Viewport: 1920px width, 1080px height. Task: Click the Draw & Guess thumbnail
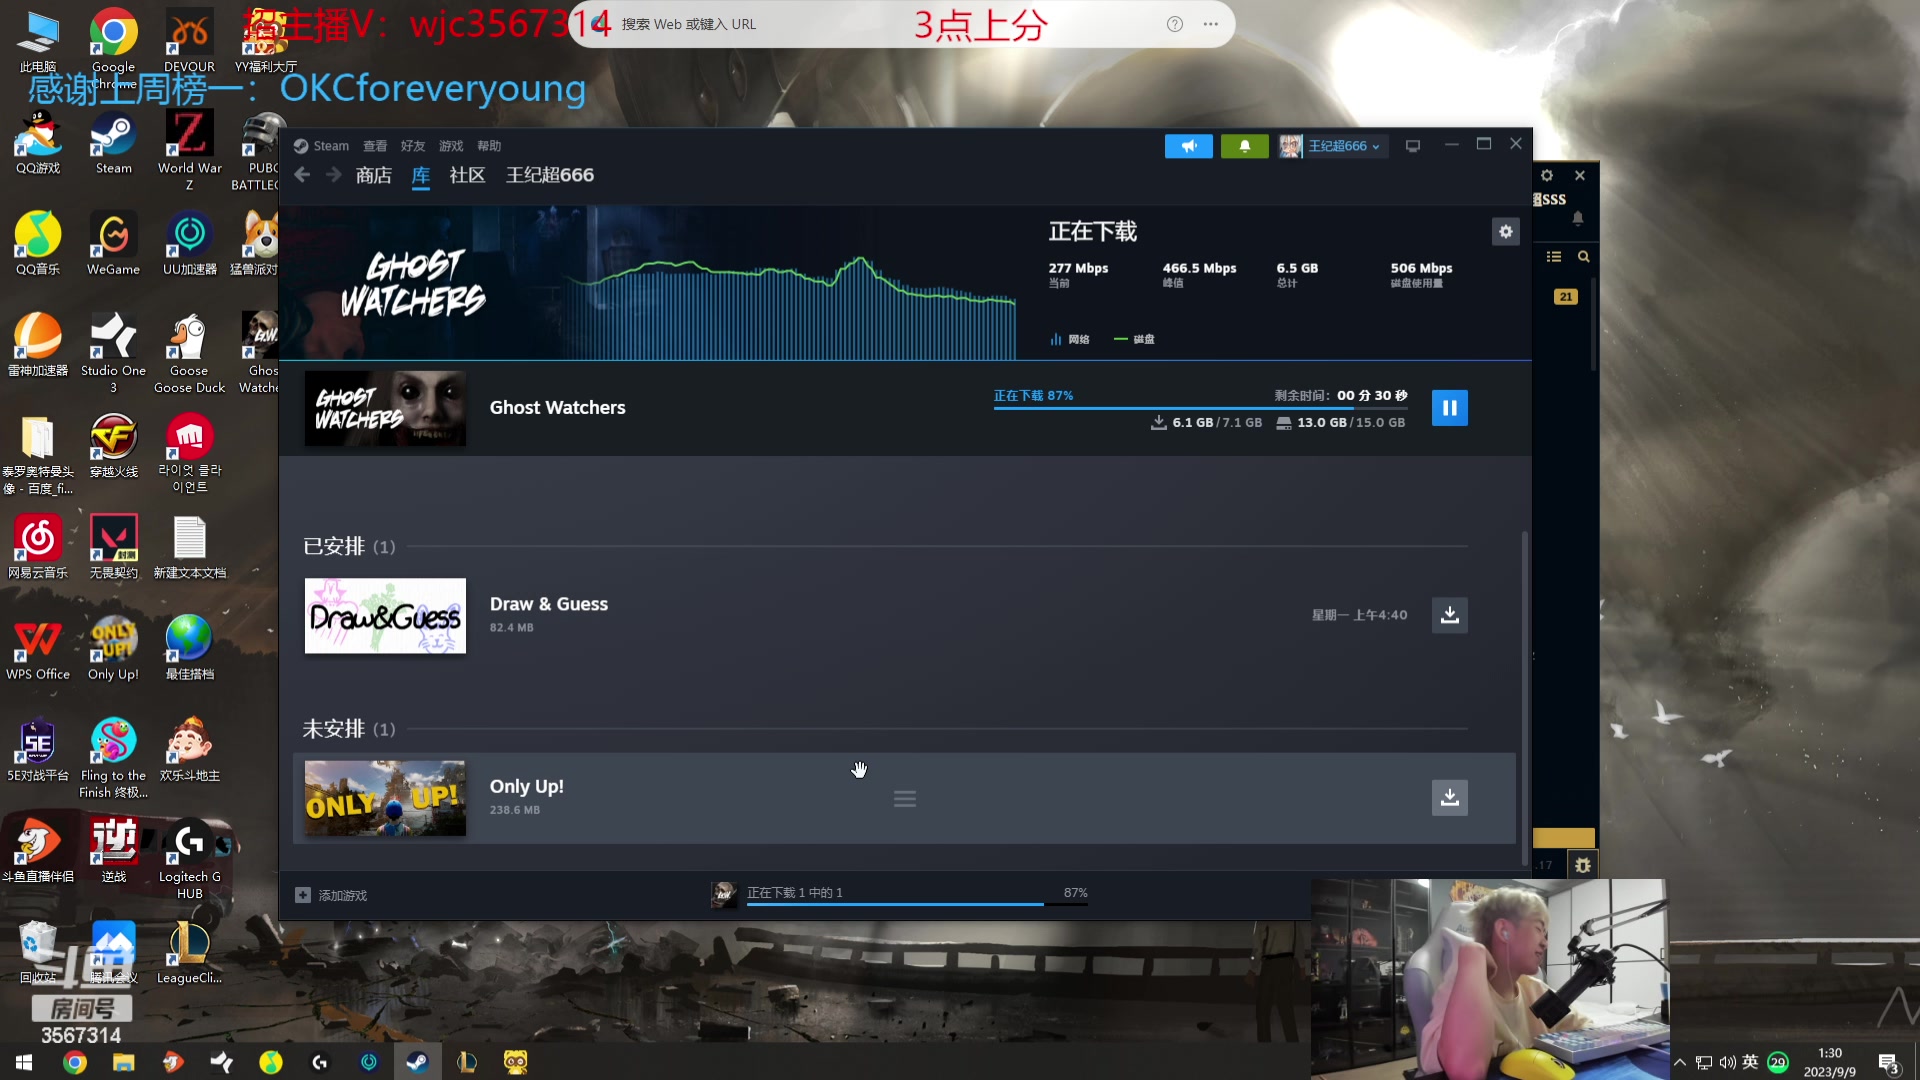pos(385,616)
